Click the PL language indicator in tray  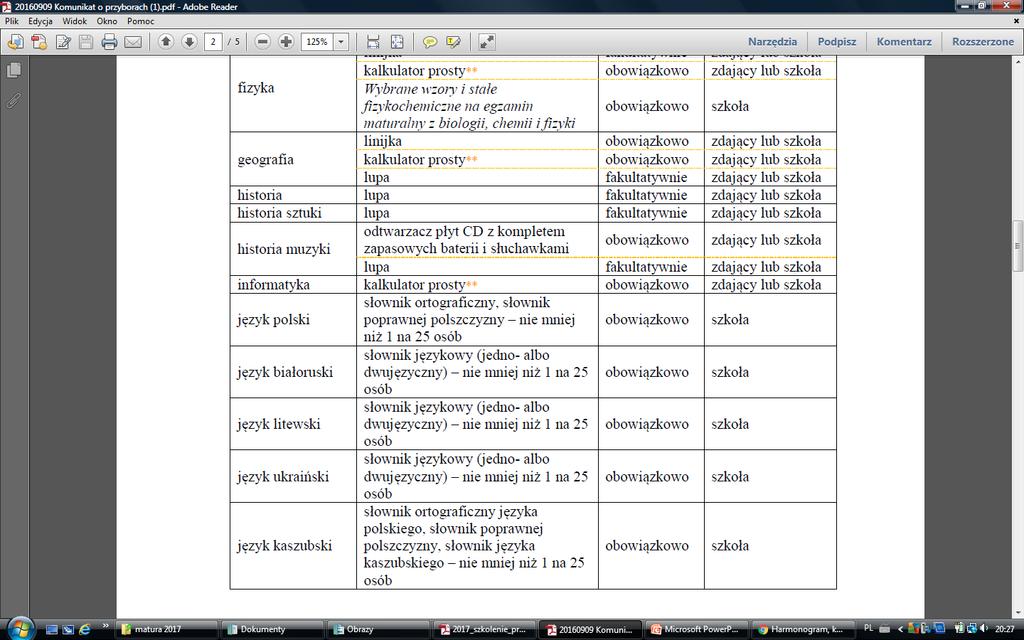[869, 628]
